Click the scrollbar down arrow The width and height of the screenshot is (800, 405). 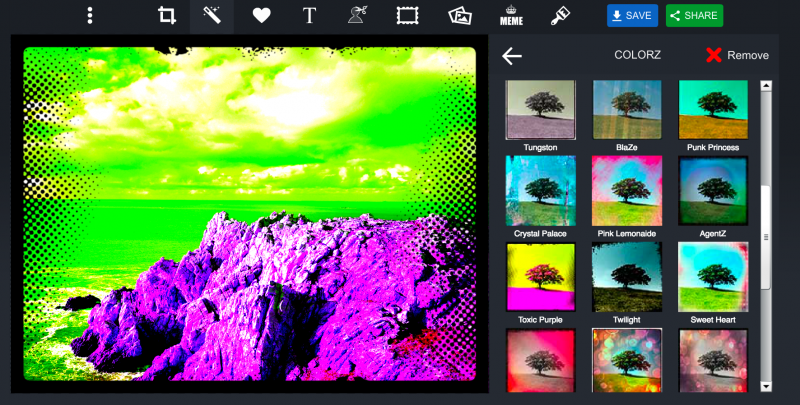[x=766, y=387]
